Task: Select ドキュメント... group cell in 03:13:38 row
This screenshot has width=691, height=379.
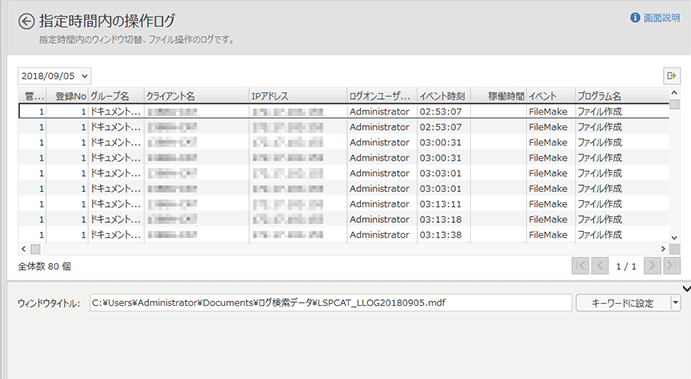Action: point(116,235)
